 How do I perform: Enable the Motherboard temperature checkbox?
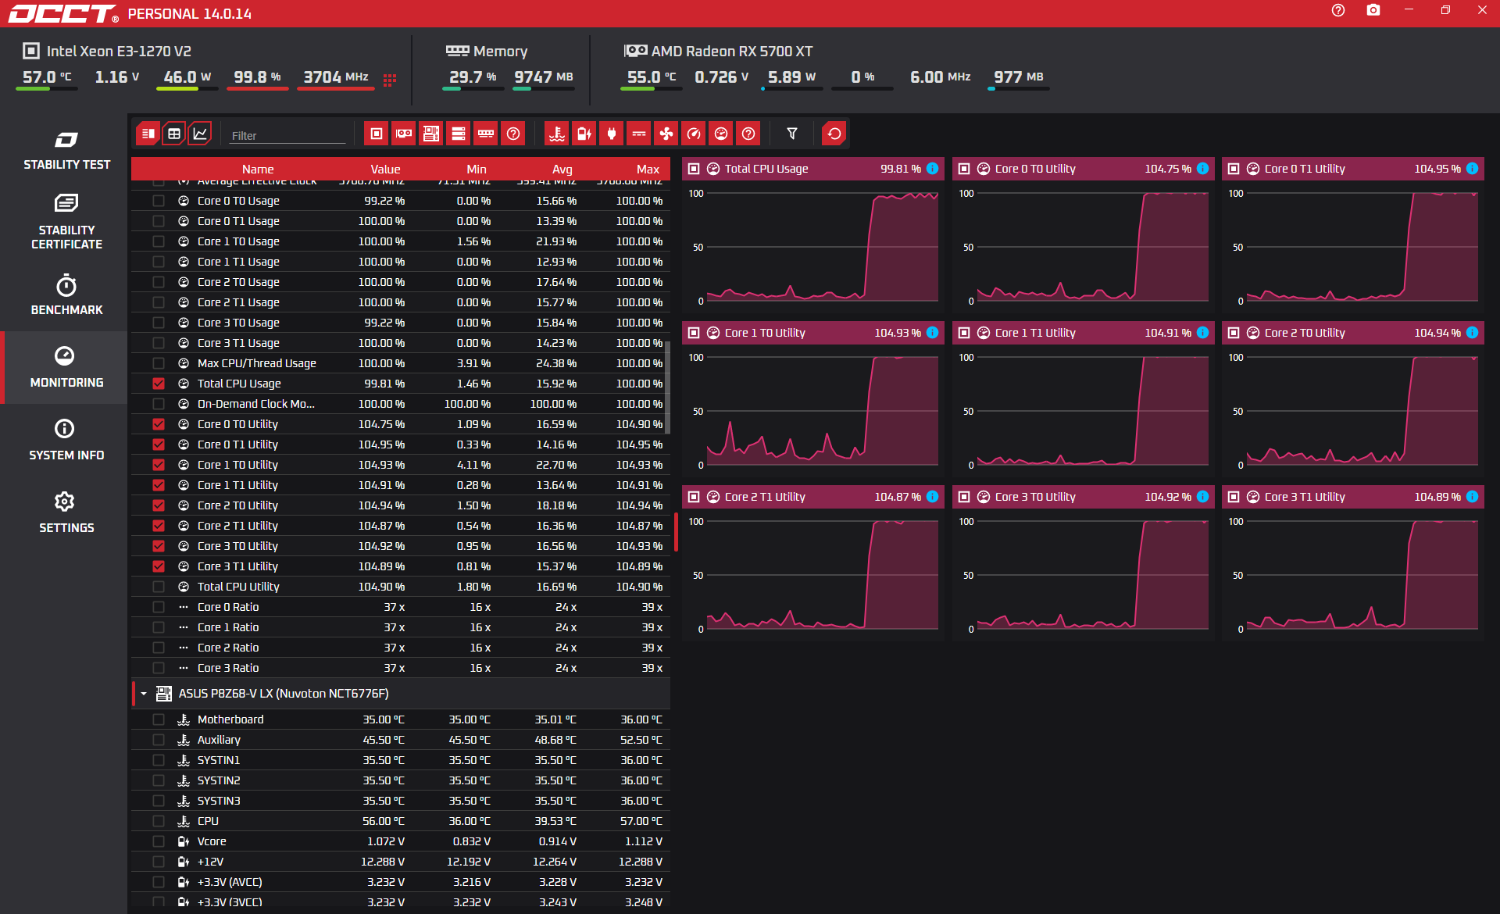(158, 720)
